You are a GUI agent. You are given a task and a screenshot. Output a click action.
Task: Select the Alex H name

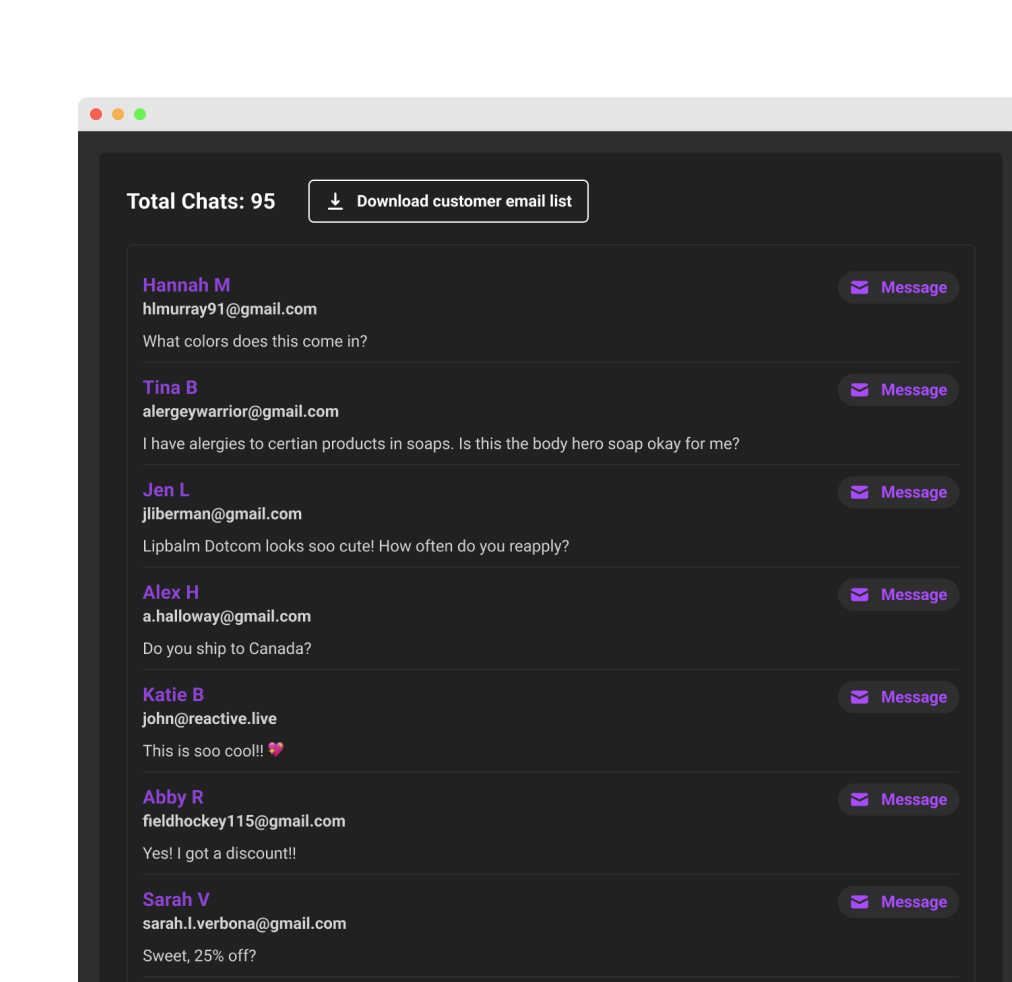[x=171, y=592]
